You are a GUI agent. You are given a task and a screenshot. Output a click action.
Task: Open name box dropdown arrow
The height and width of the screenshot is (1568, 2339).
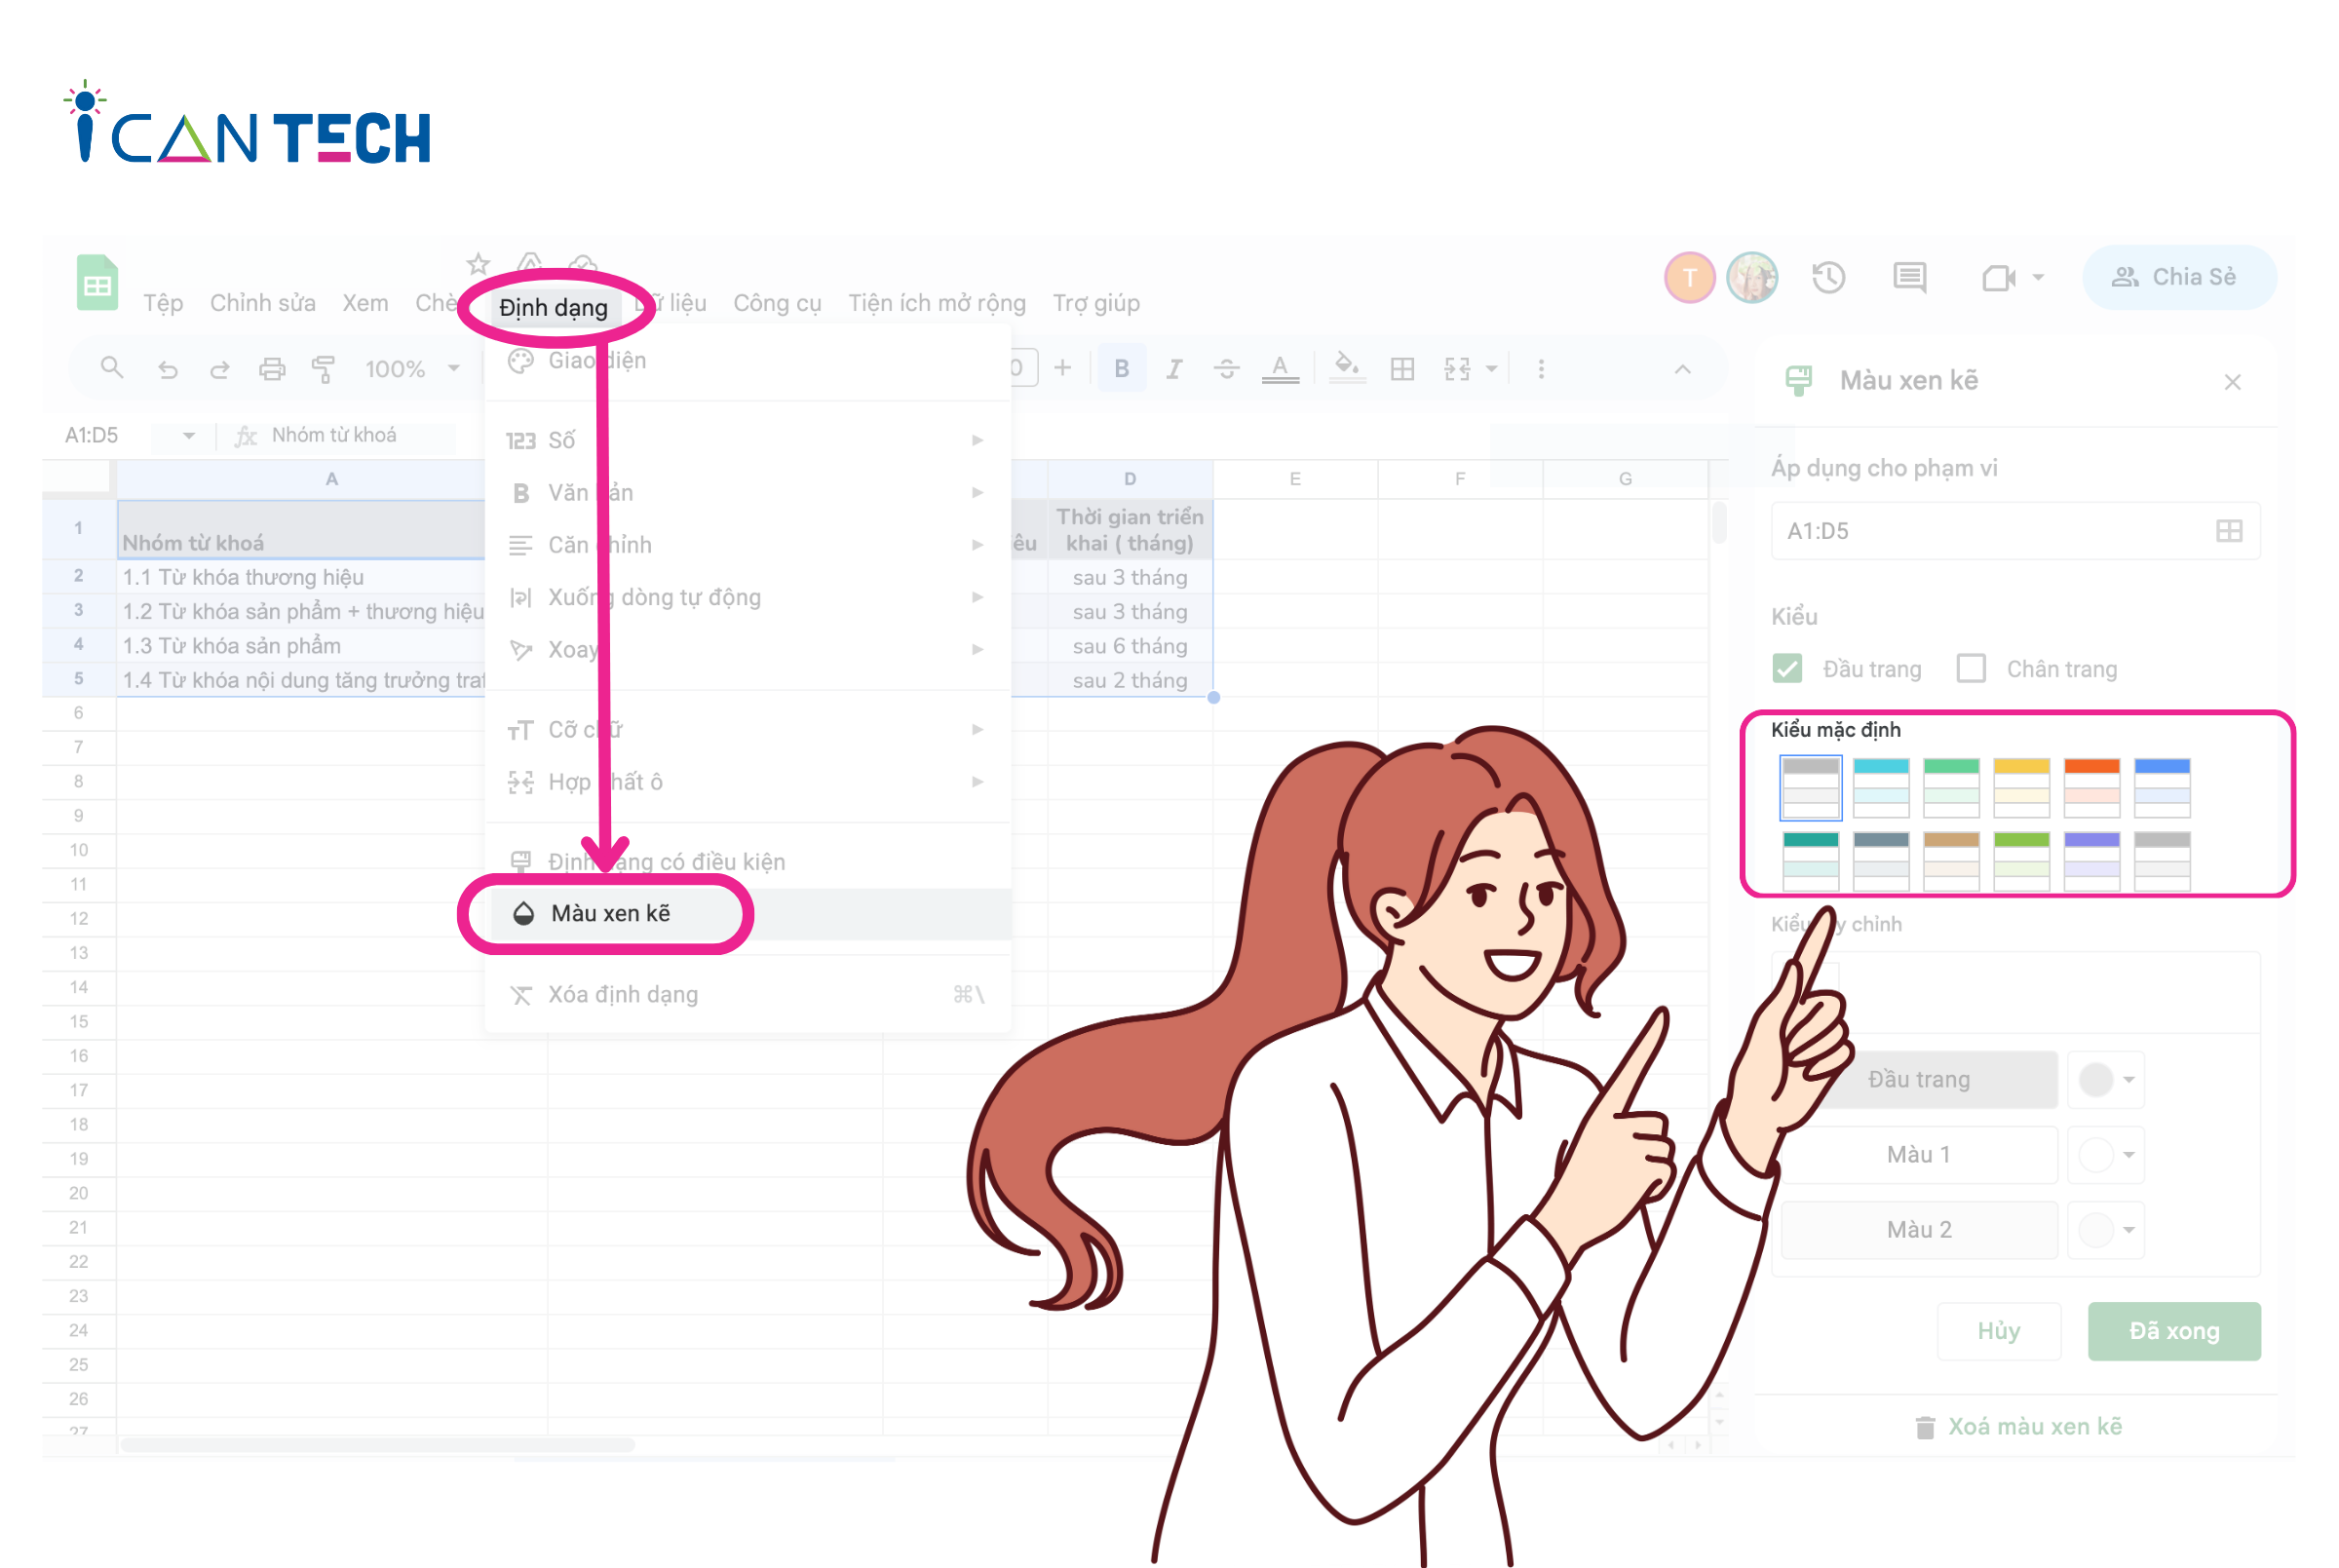click(x=188, y=435)
